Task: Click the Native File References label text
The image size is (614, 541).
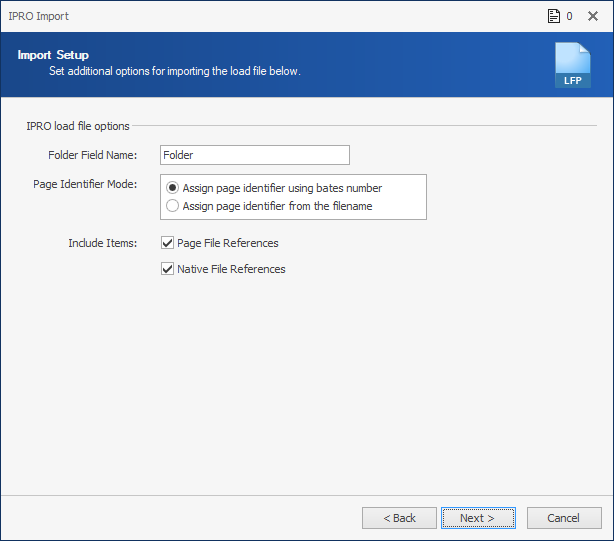Action: pos(231,269)
